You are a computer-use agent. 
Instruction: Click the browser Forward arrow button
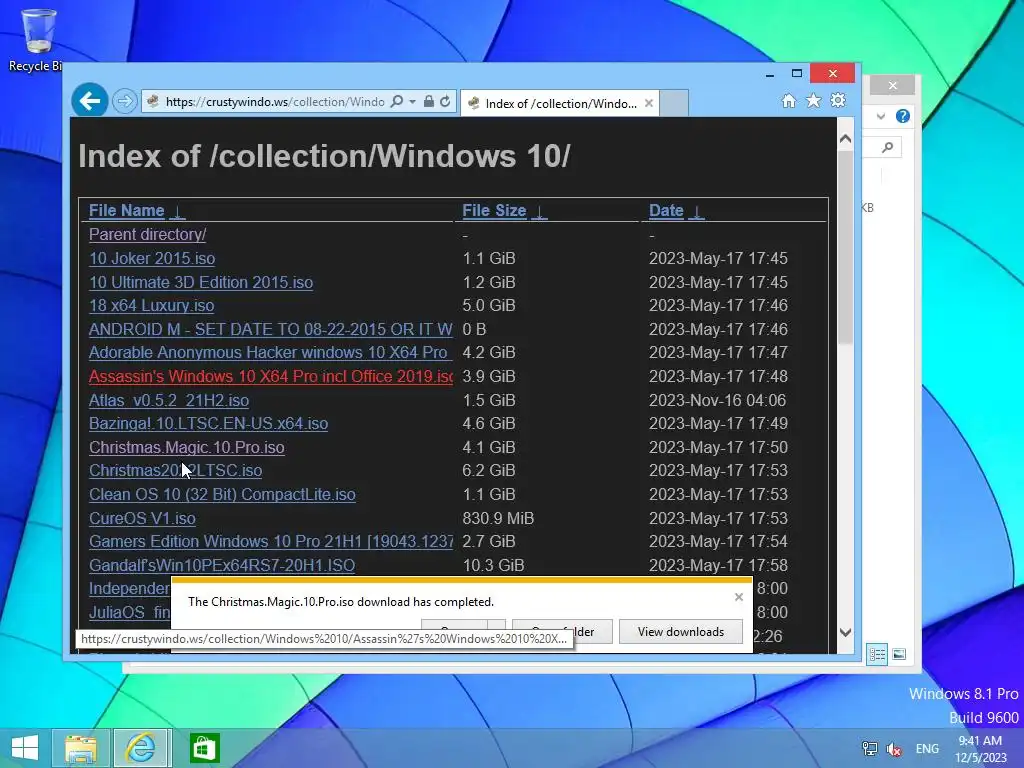coord(124,101)
